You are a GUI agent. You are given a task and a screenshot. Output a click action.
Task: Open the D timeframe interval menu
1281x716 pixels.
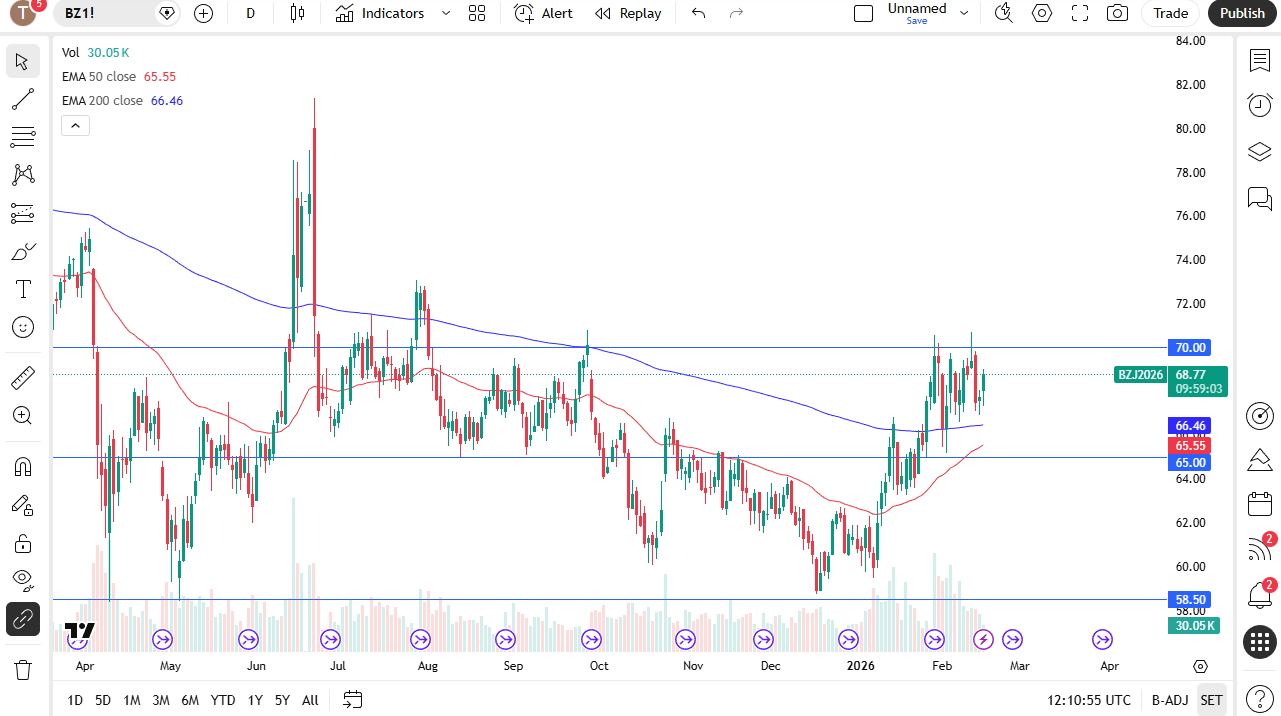(250, 13)
